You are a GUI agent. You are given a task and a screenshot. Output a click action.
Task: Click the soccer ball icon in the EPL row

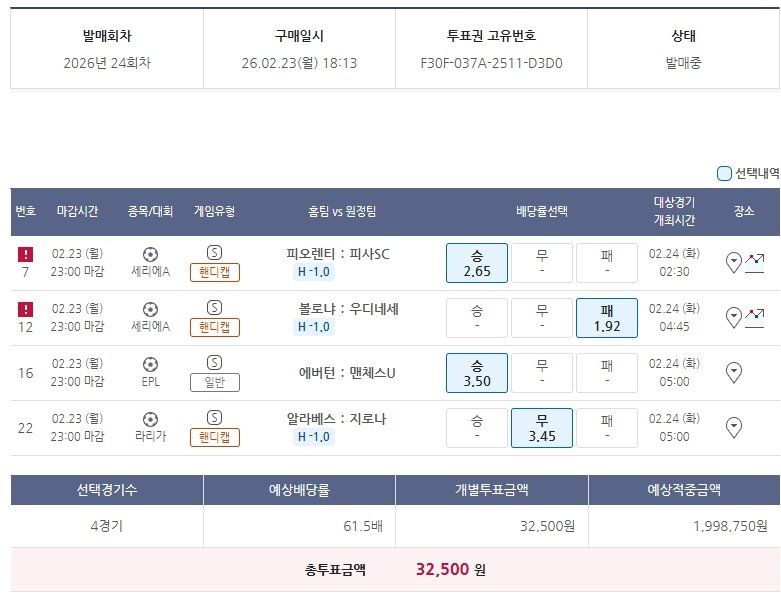coord(150,364)
